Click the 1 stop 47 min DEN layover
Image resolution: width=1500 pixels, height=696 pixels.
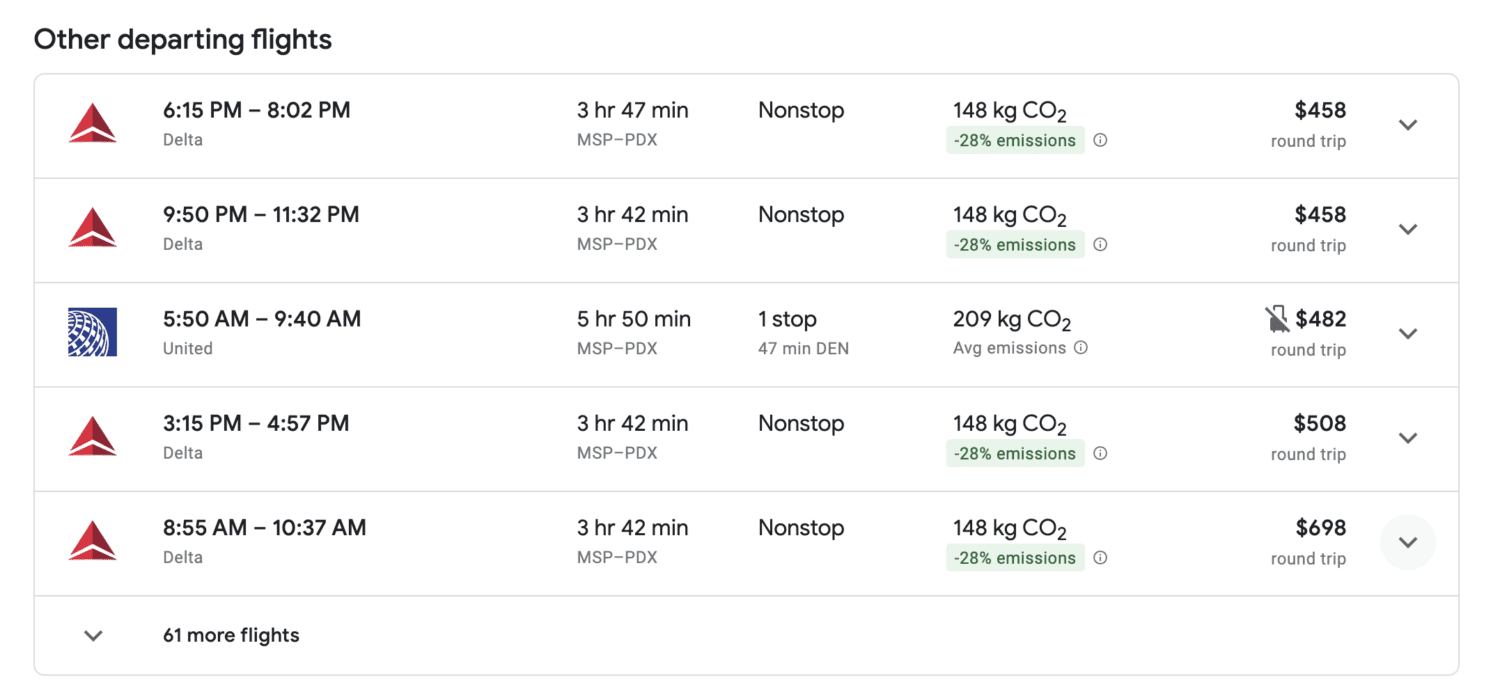803,332
